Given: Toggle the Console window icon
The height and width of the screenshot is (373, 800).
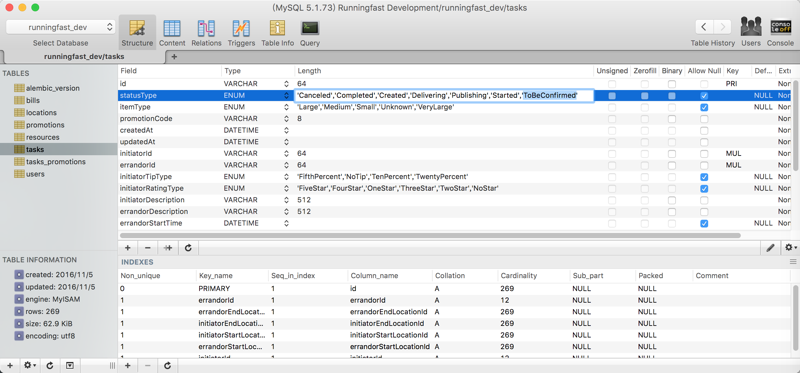Looking at the screenshot, I should 780,33.
